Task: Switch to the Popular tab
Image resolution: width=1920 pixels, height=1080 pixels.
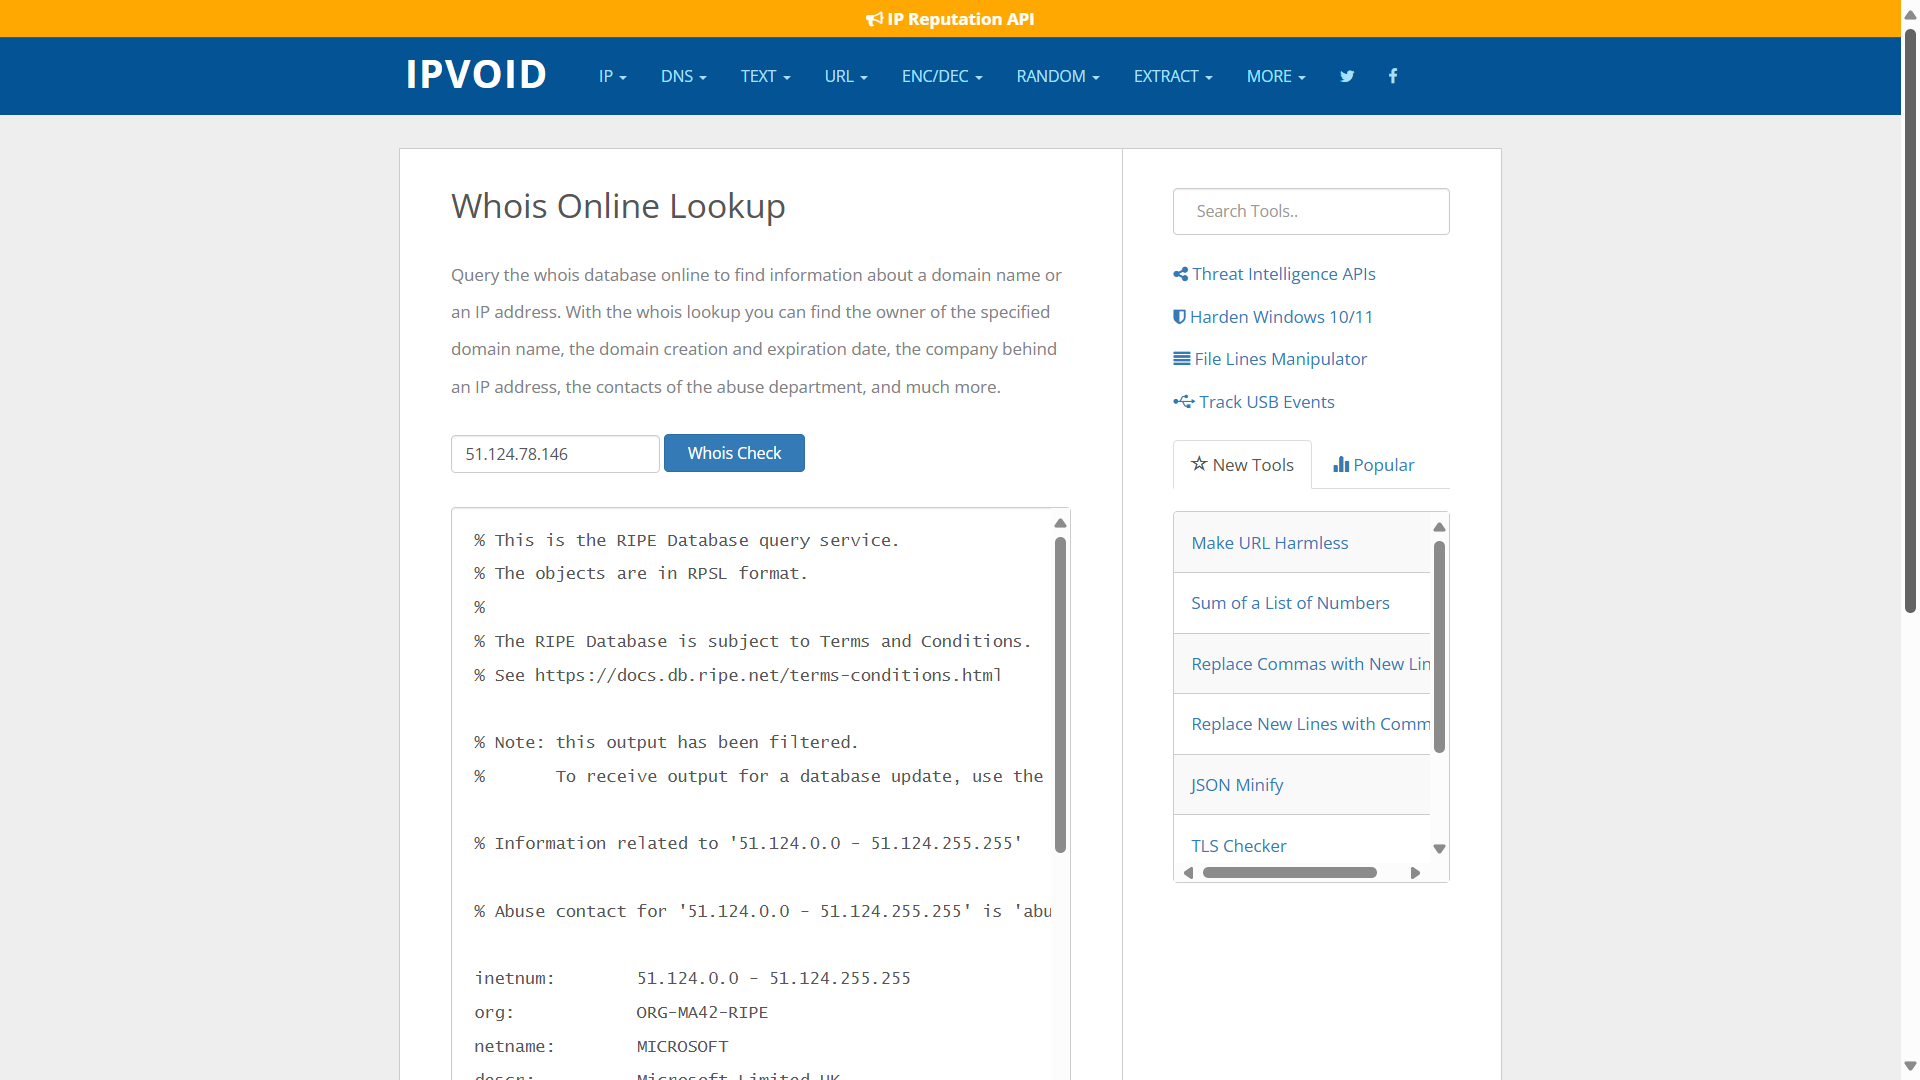Action: click(x=1374, y=465)
